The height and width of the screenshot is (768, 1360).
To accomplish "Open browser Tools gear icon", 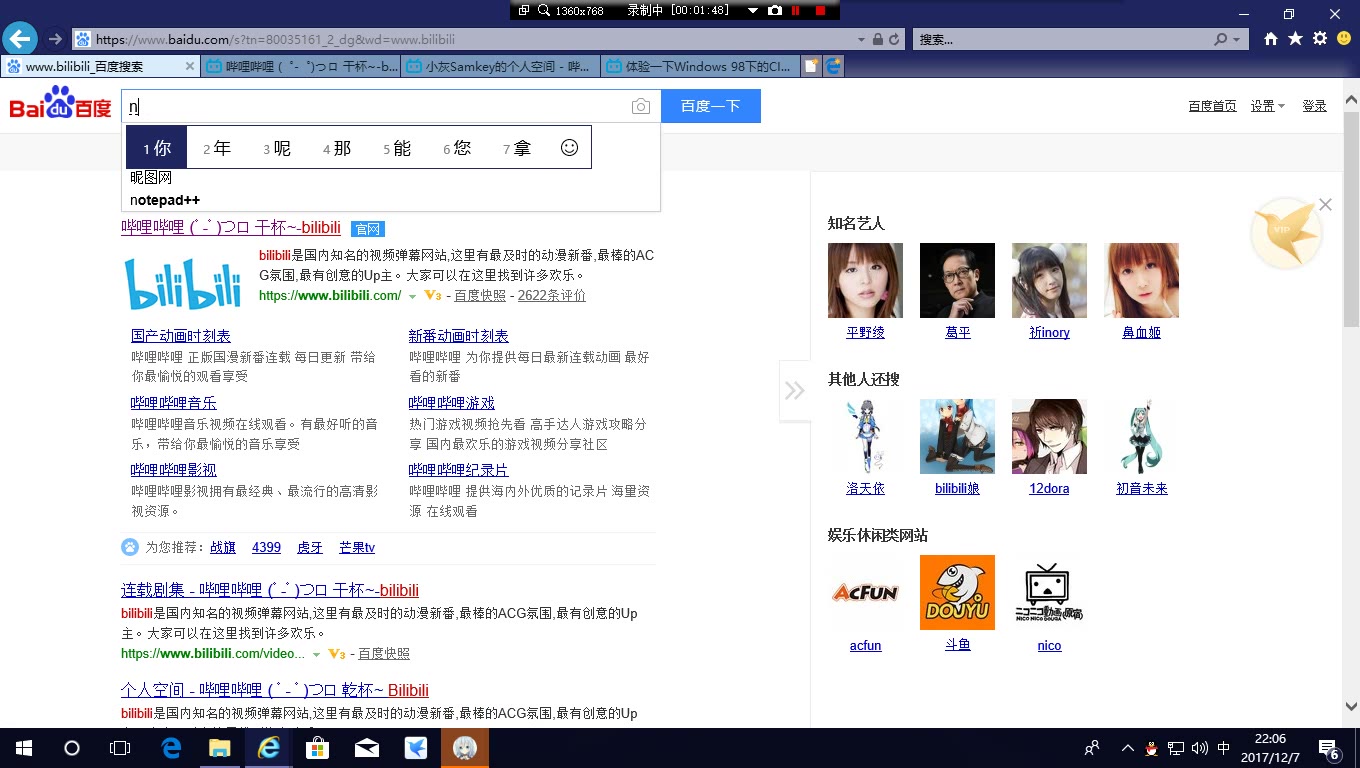I will coord(1320,39).
